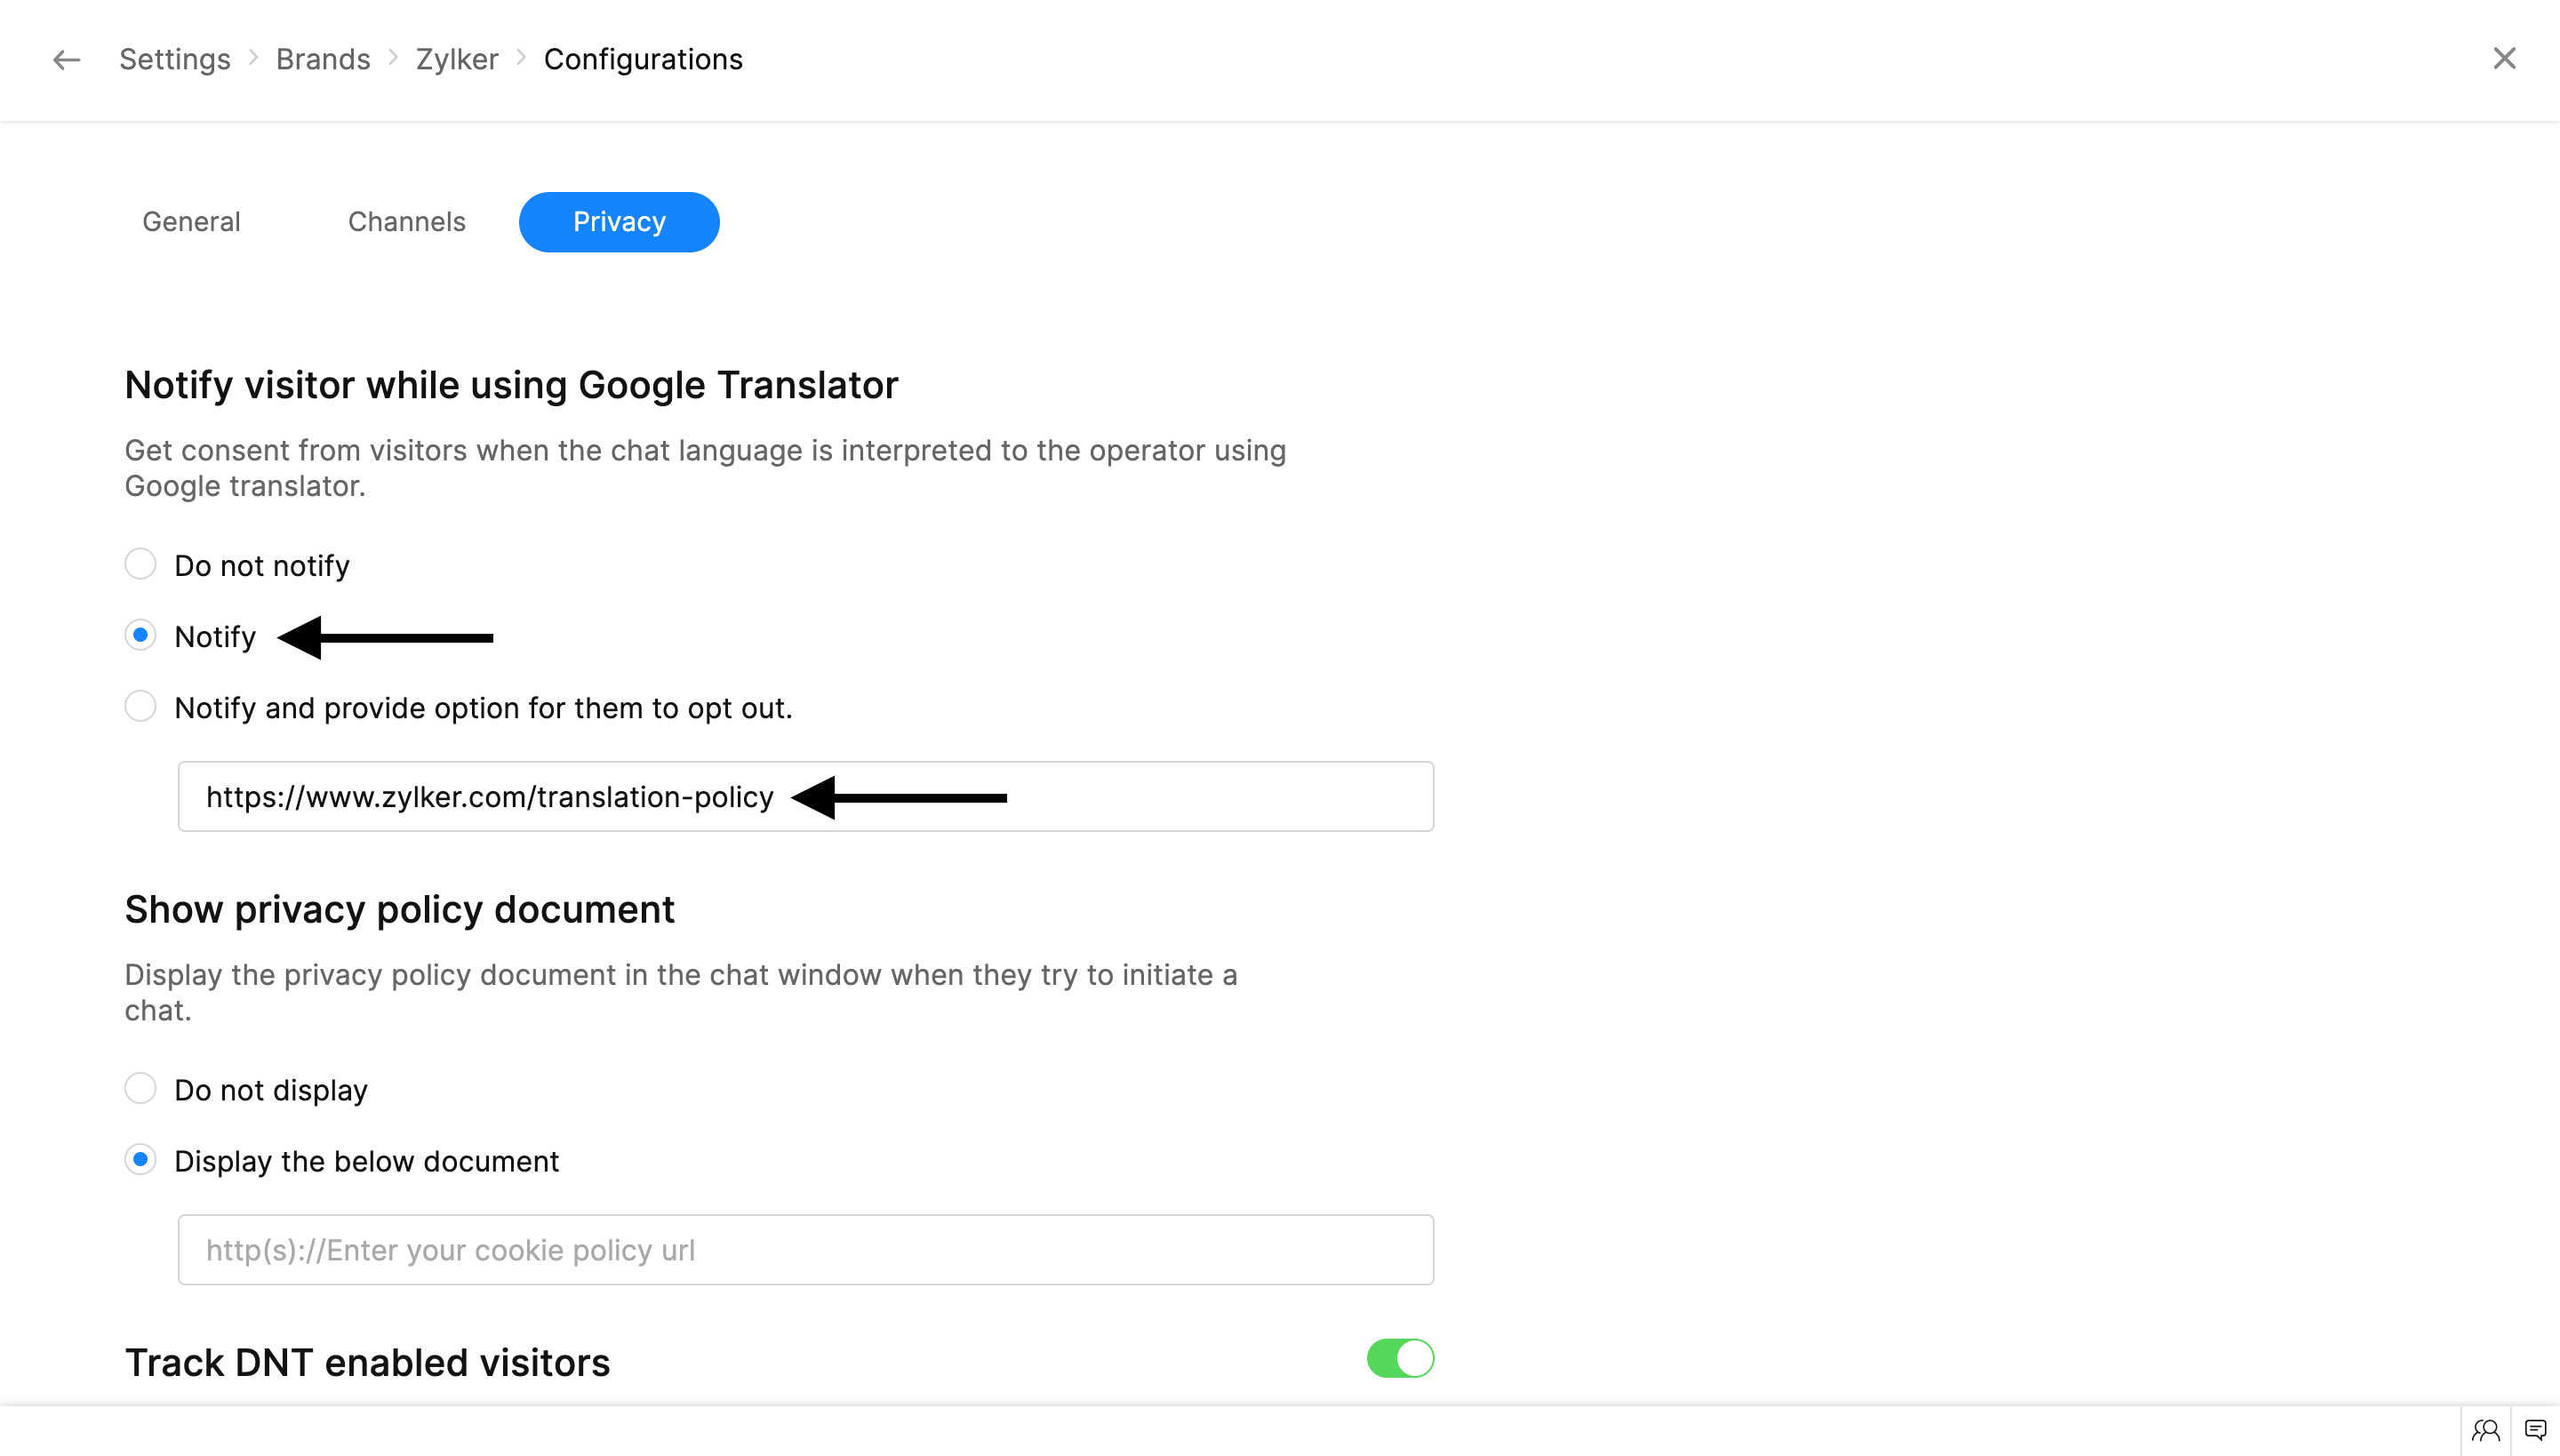Click Configurations in the breadcrumb

(x=643, y=60)
